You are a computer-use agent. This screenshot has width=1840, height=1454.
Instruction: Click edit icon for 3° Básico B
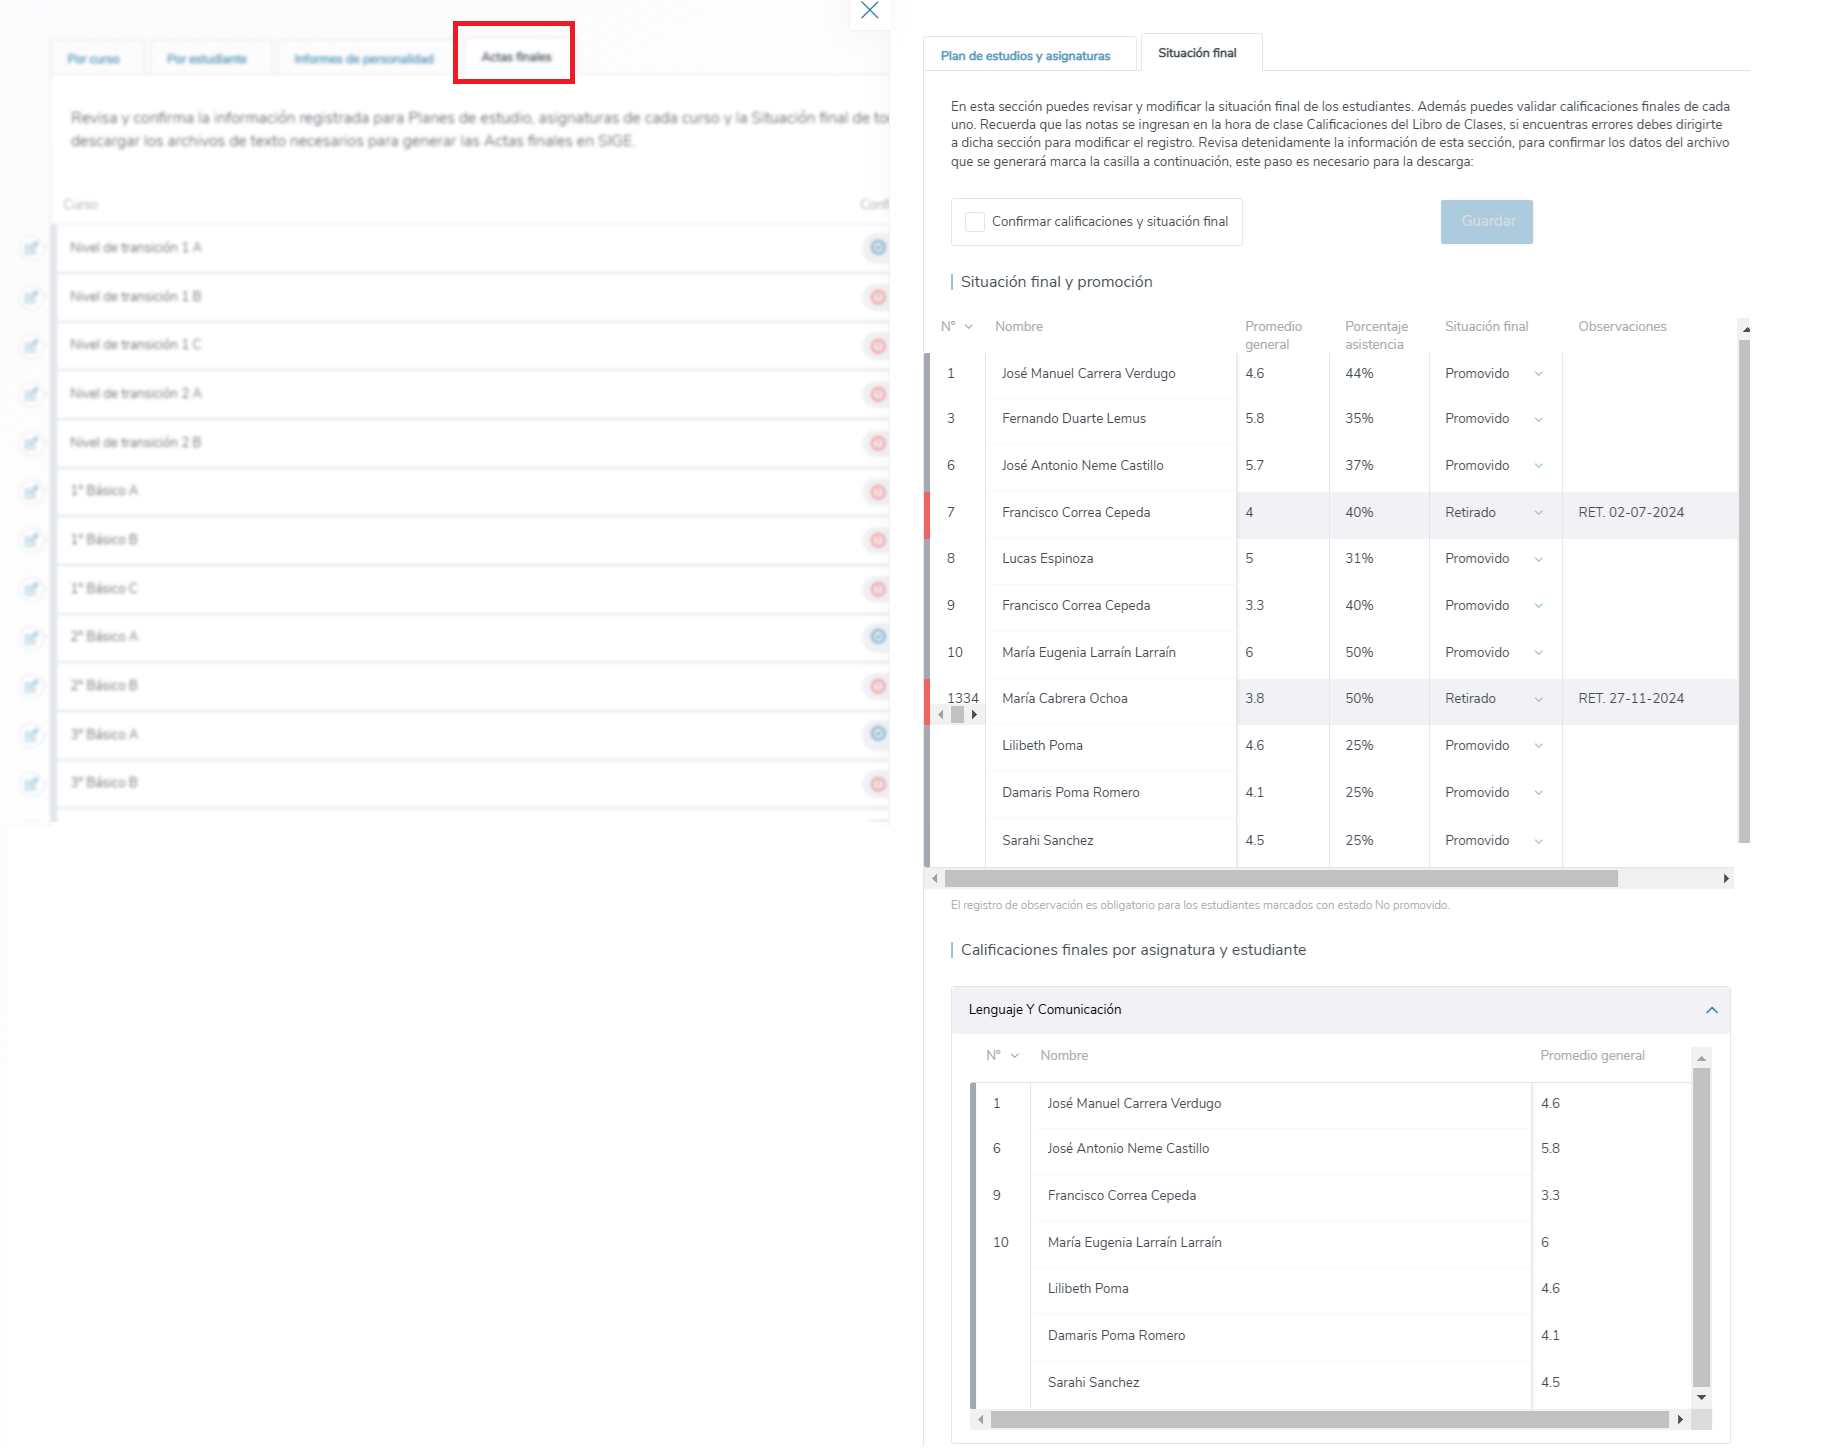click(x=31, y=783)
